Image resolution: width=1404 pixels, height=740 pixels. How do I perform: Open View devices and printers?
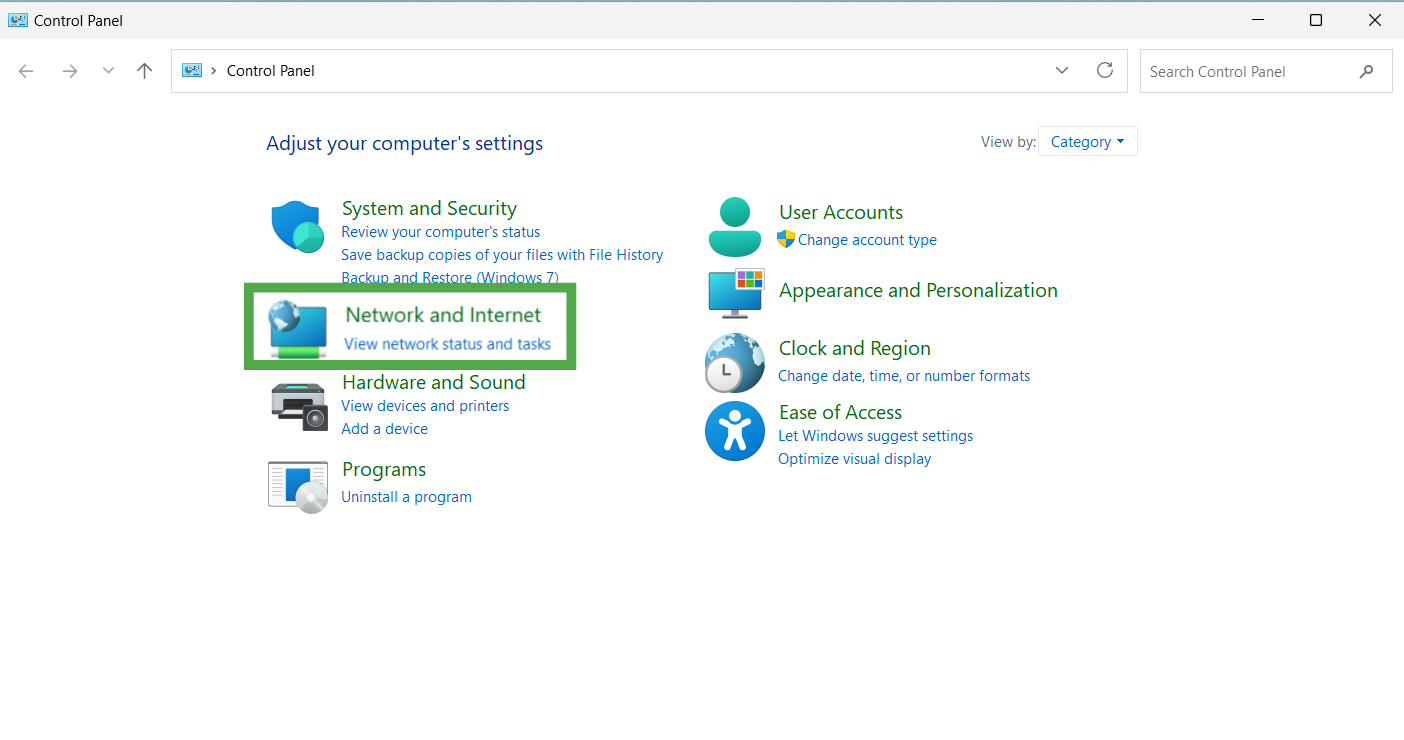tap(425, 406)
